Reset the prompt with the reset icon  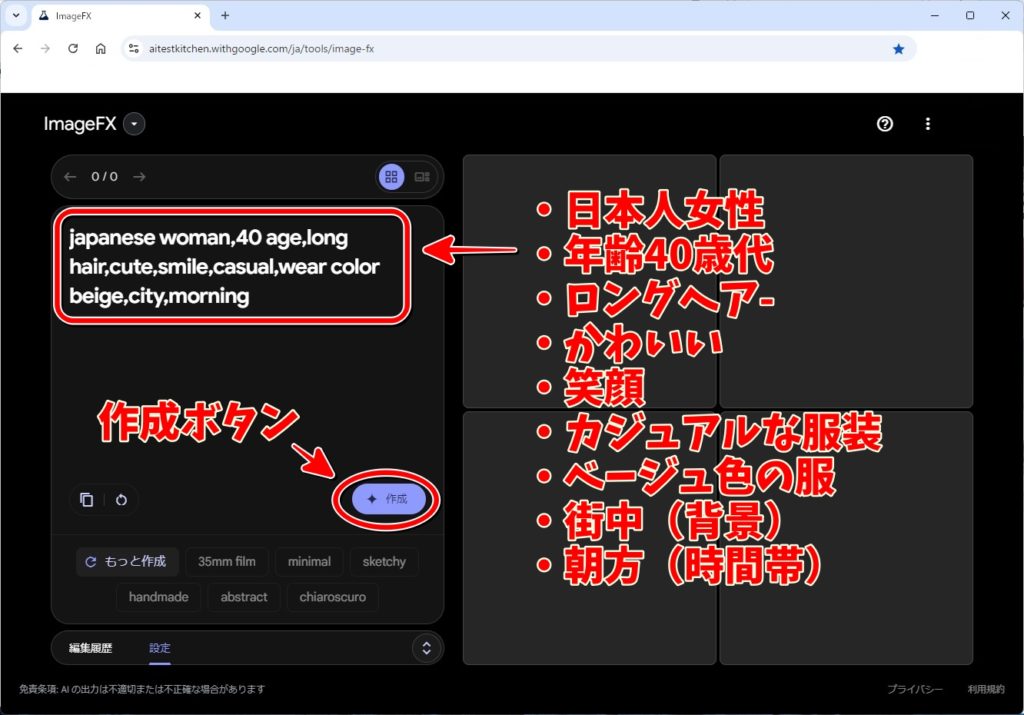click(121, 500)
